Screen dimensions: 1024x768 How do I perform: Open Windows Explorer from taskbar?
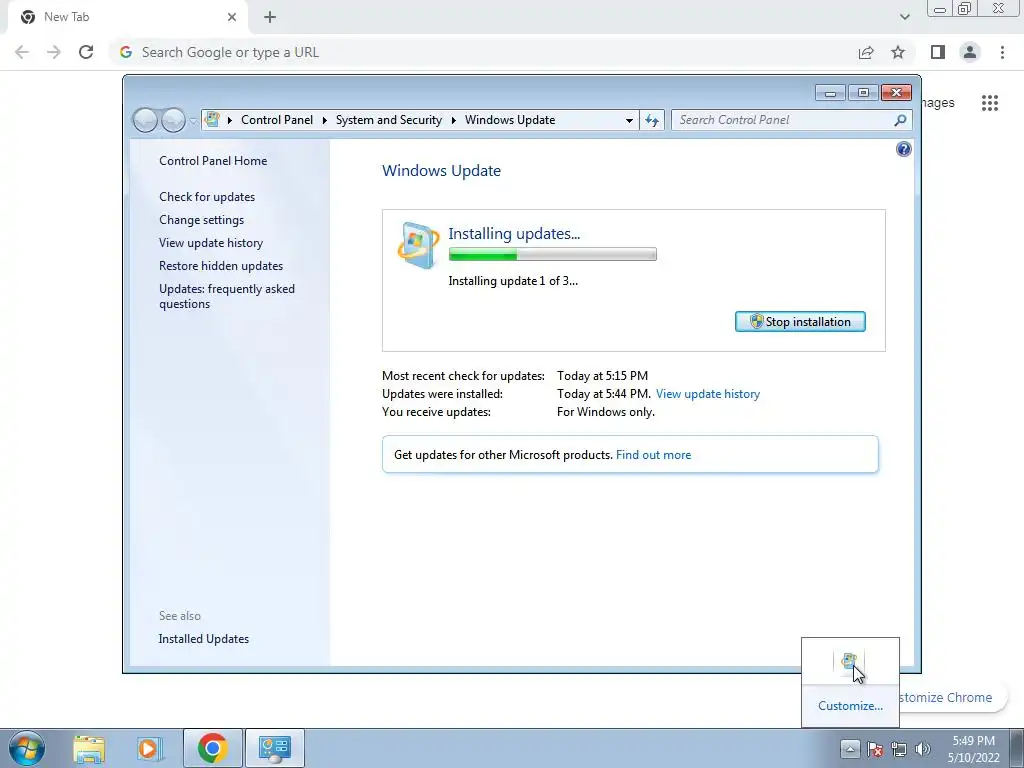coord(89,748)
